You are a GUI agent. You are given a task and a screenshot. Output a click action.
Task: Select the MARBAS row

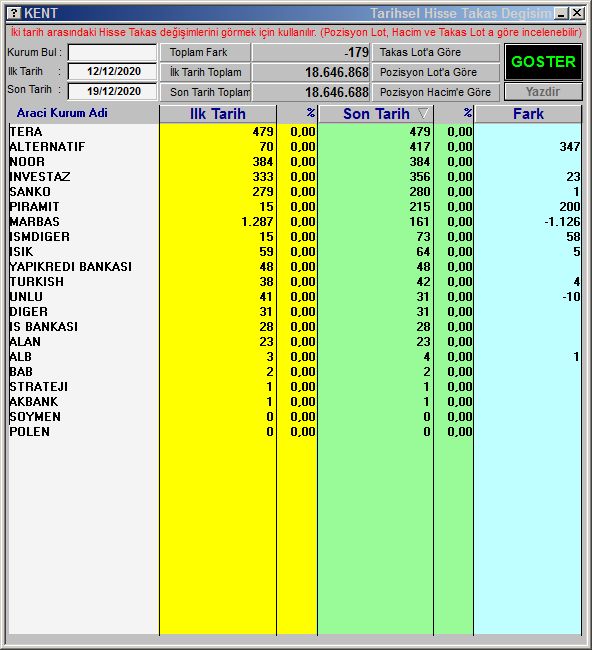[295, 221]
